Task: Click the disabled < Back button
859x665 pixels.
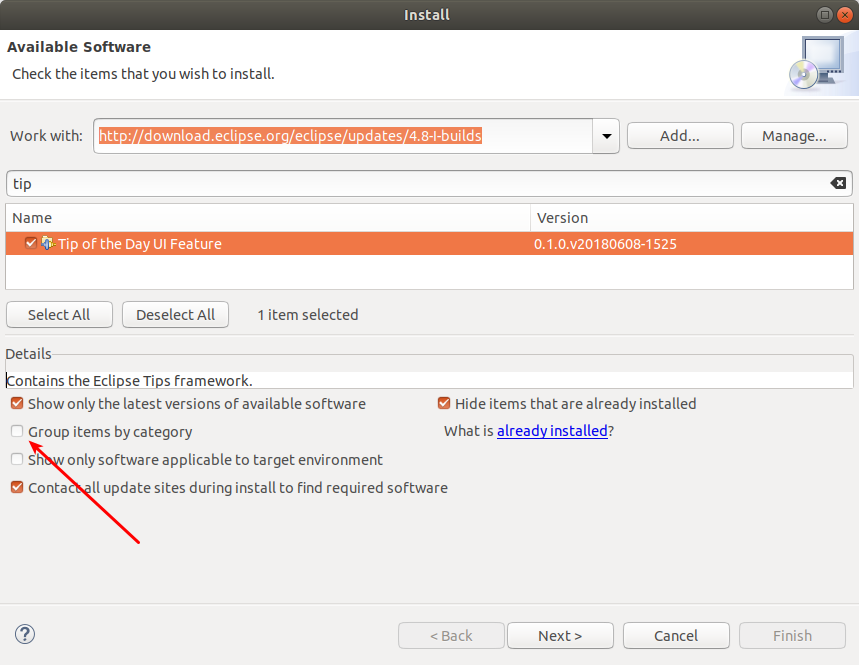Action: coord(451,635)
